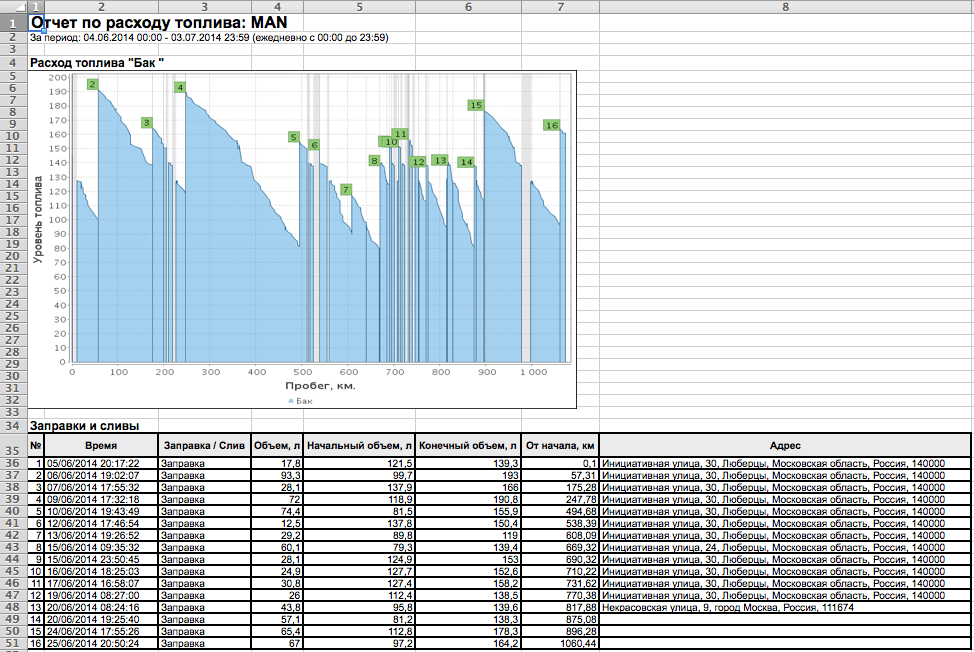The height and width of the screenshot is (652, 974).
Task: Select the distance cell "57,31"
Action: 560,476
